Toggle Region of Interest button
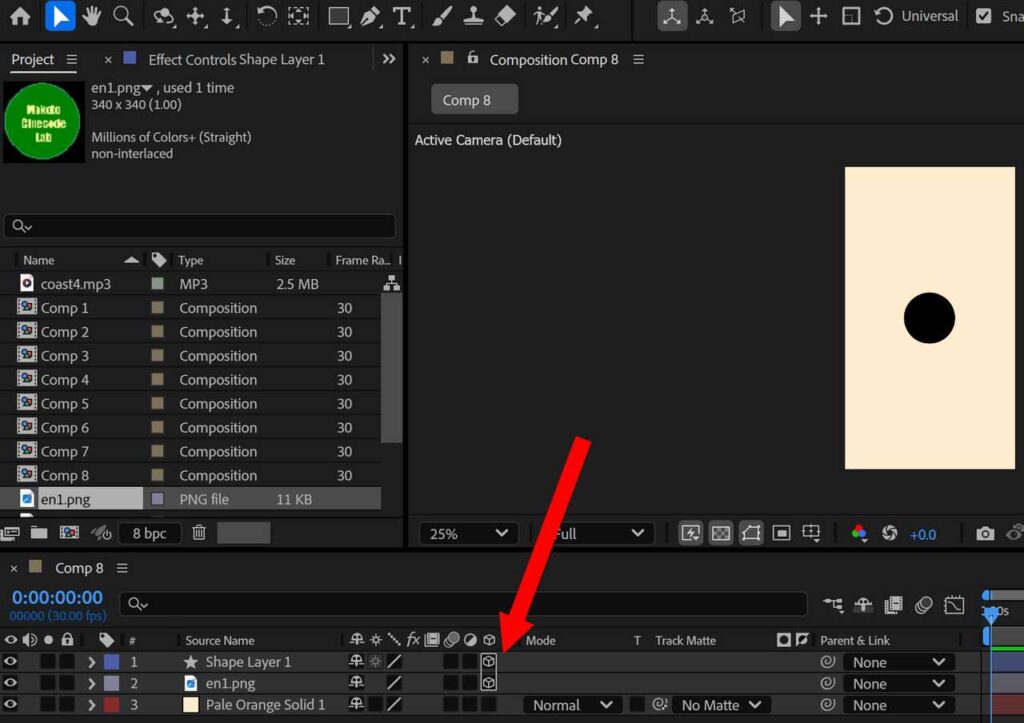 pyautogui.click(x=781, y=534)
